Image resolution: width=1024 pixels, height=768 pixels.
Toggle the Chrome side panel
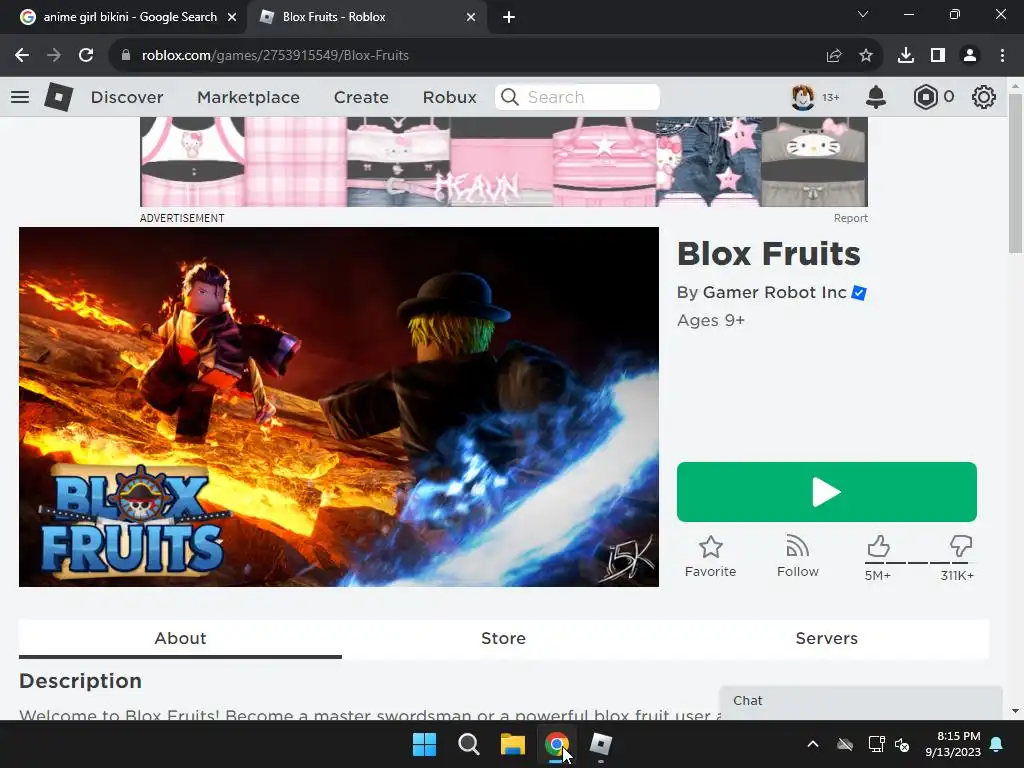[x=938, y=56]
